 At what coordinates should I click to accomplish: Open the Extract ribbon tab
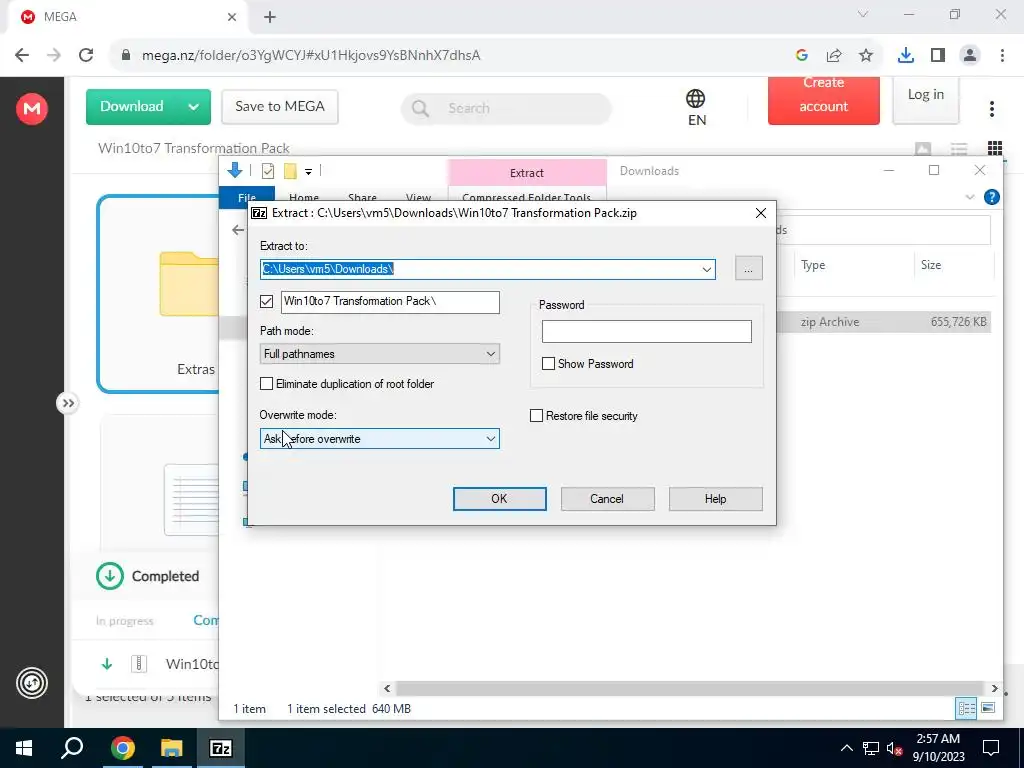[x=526, y=173]
